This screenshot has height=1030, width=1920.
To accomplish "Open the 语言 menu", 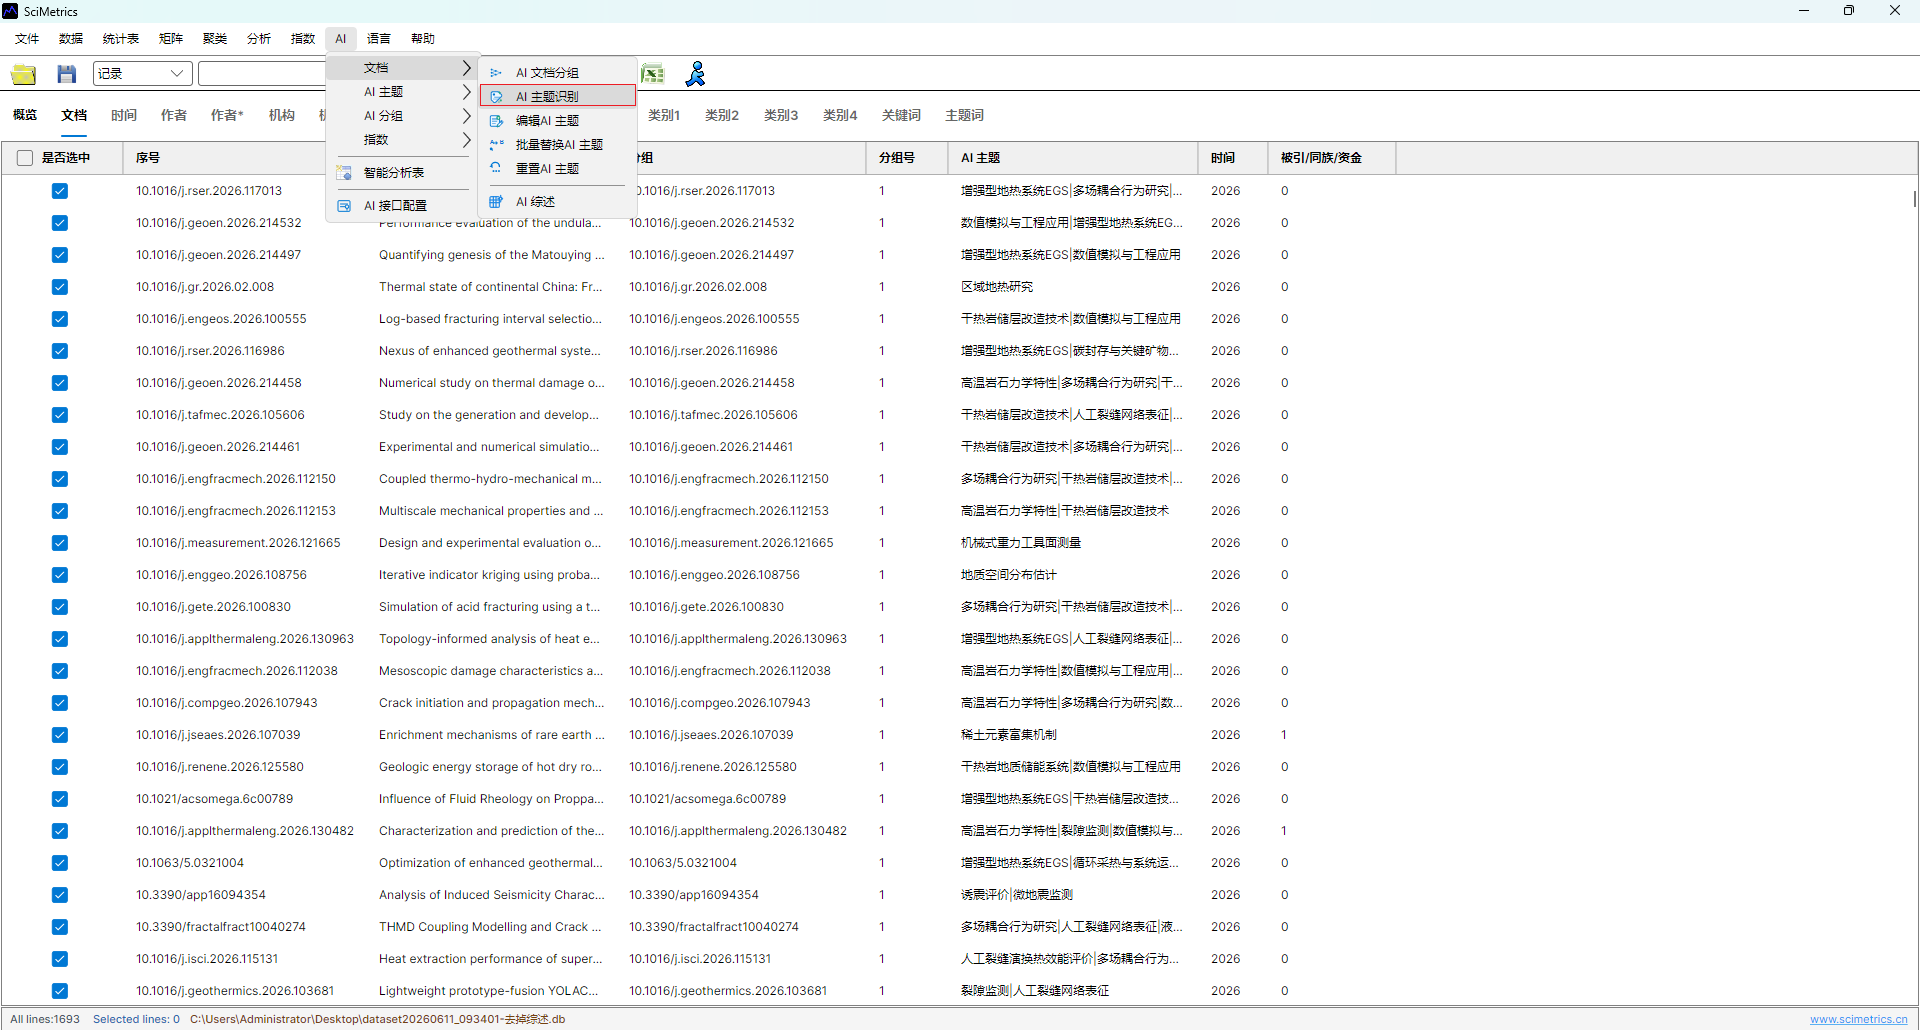I will tap(379, 39).
